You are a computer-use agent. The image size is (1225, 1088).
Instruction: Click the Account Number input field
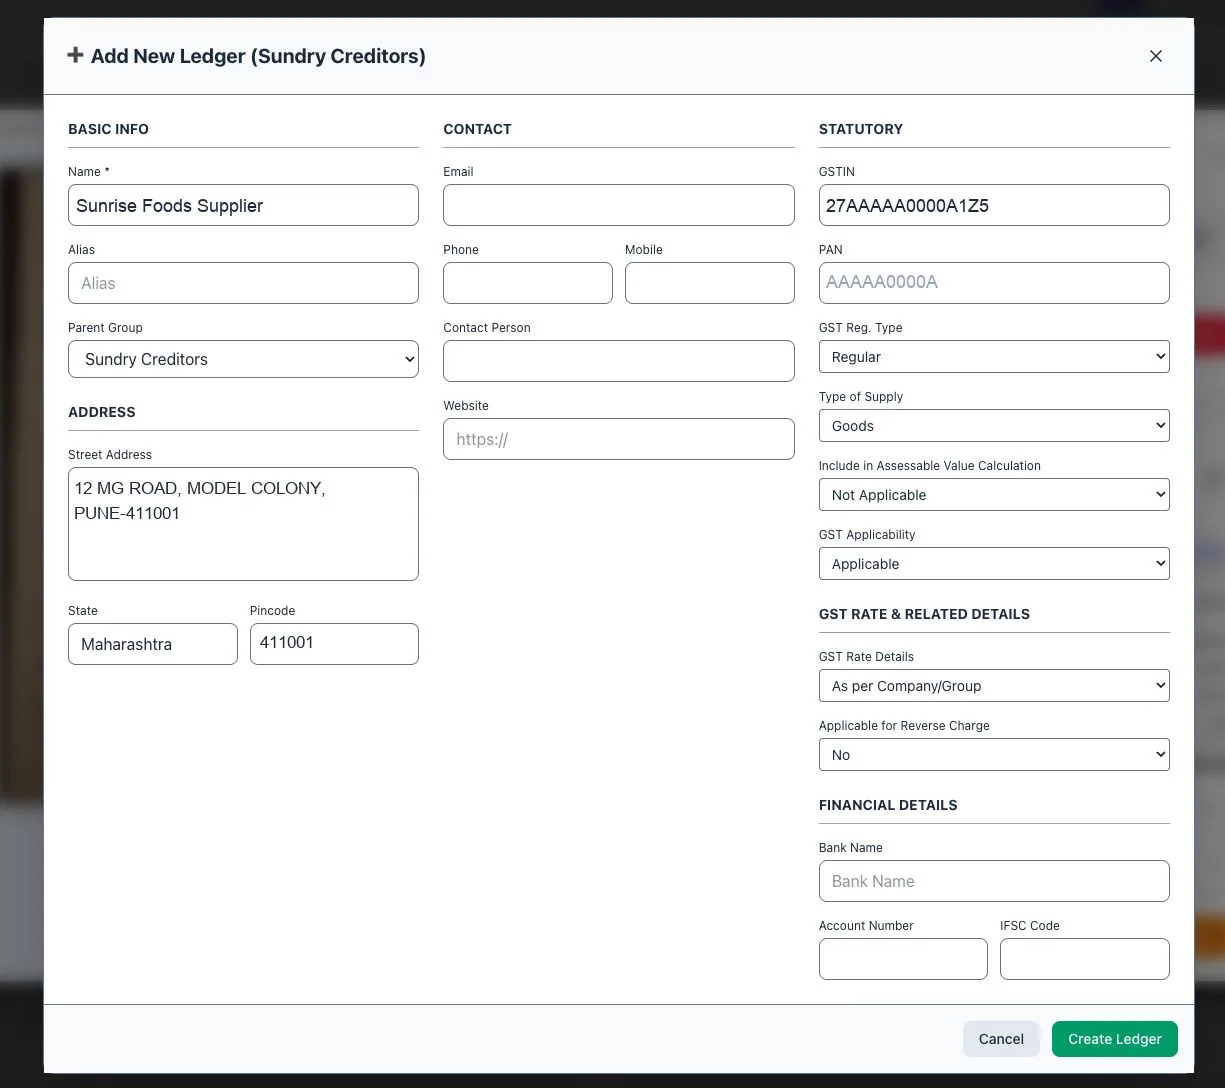(903, 959)
